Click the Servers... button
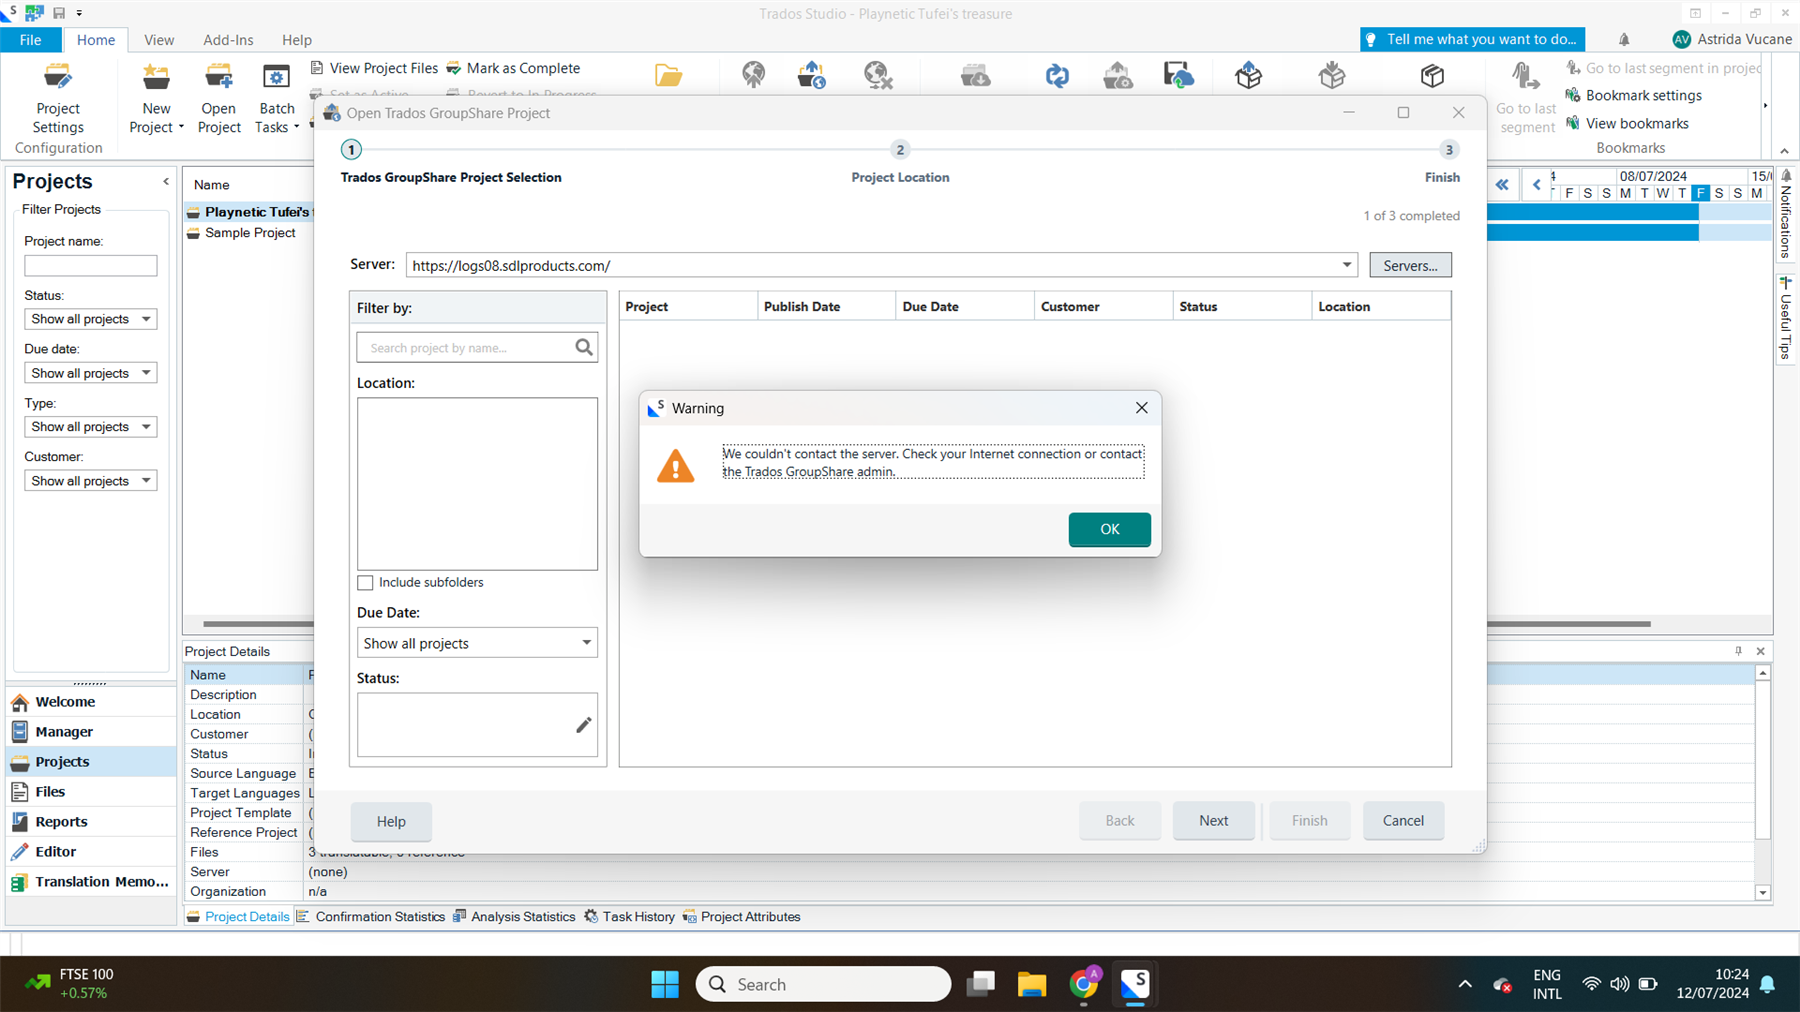The image size is (1800, 1012). coord(1410,265)
